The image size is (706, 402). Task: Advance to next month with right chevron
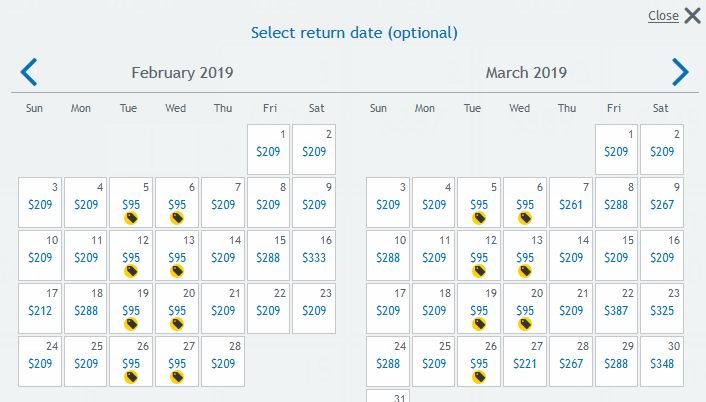click(680, 72)
